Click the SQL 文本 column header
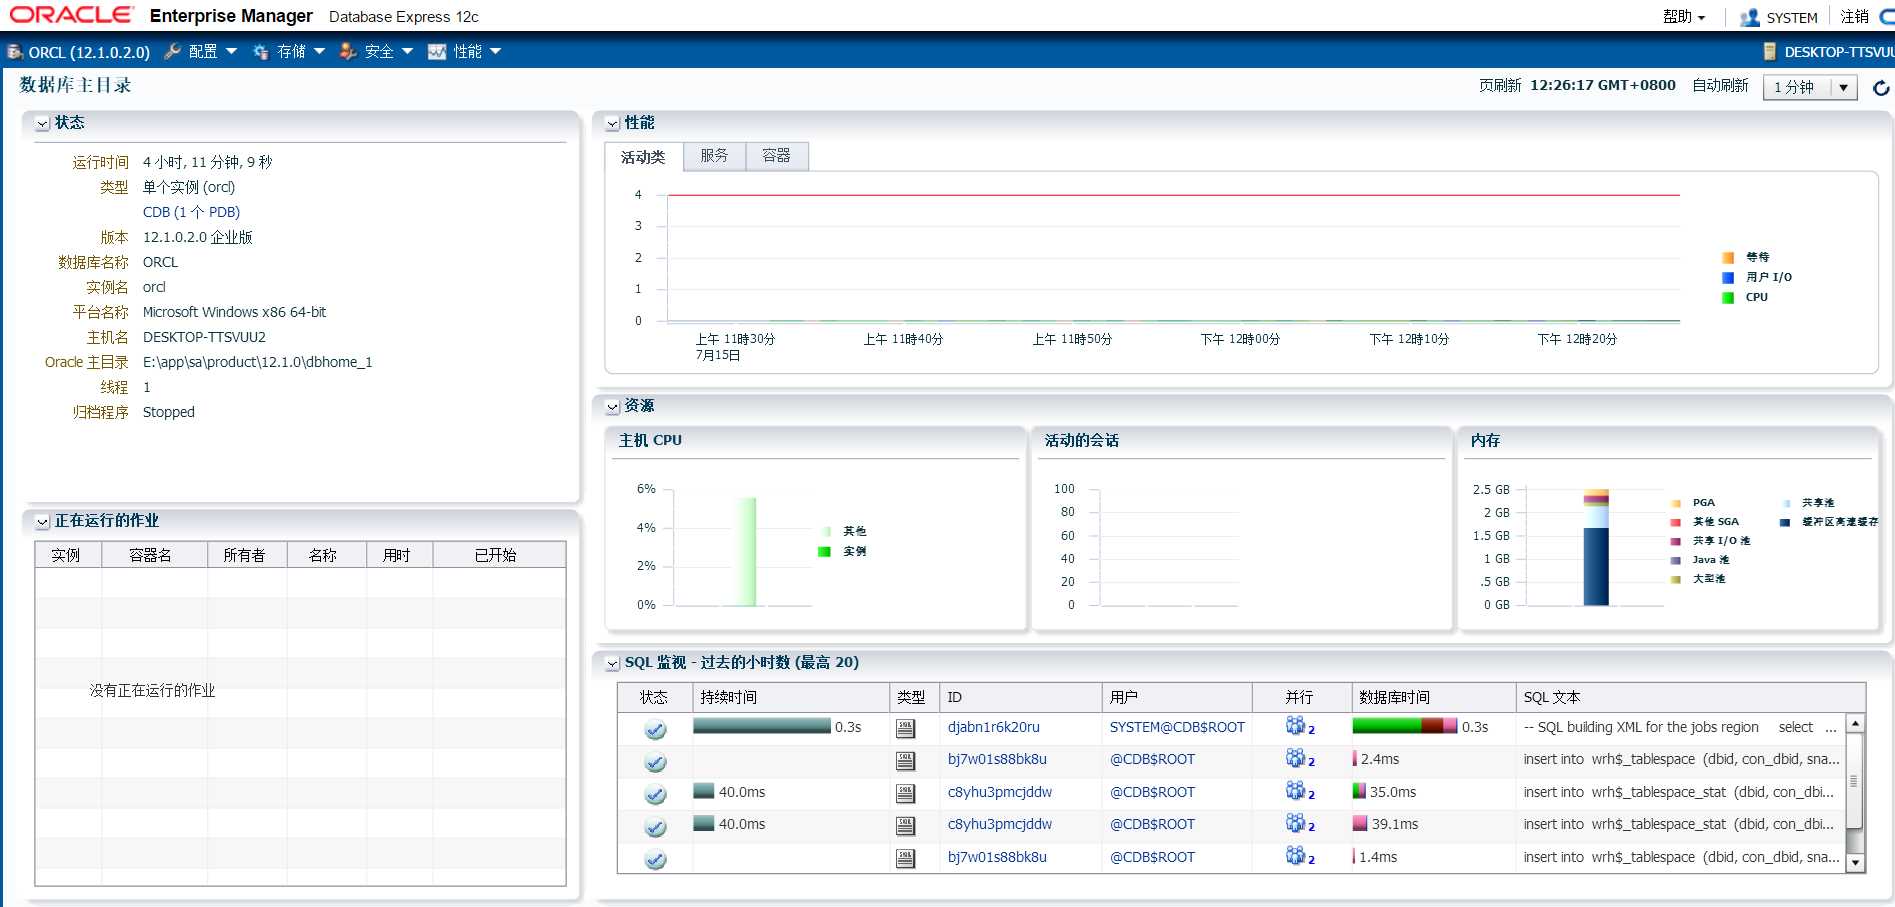 1690,697
